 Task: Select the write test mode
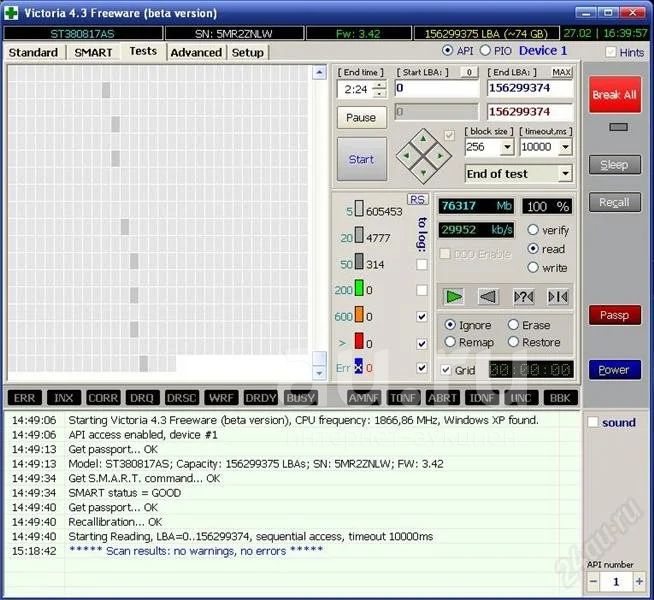[x=533, y=267]
